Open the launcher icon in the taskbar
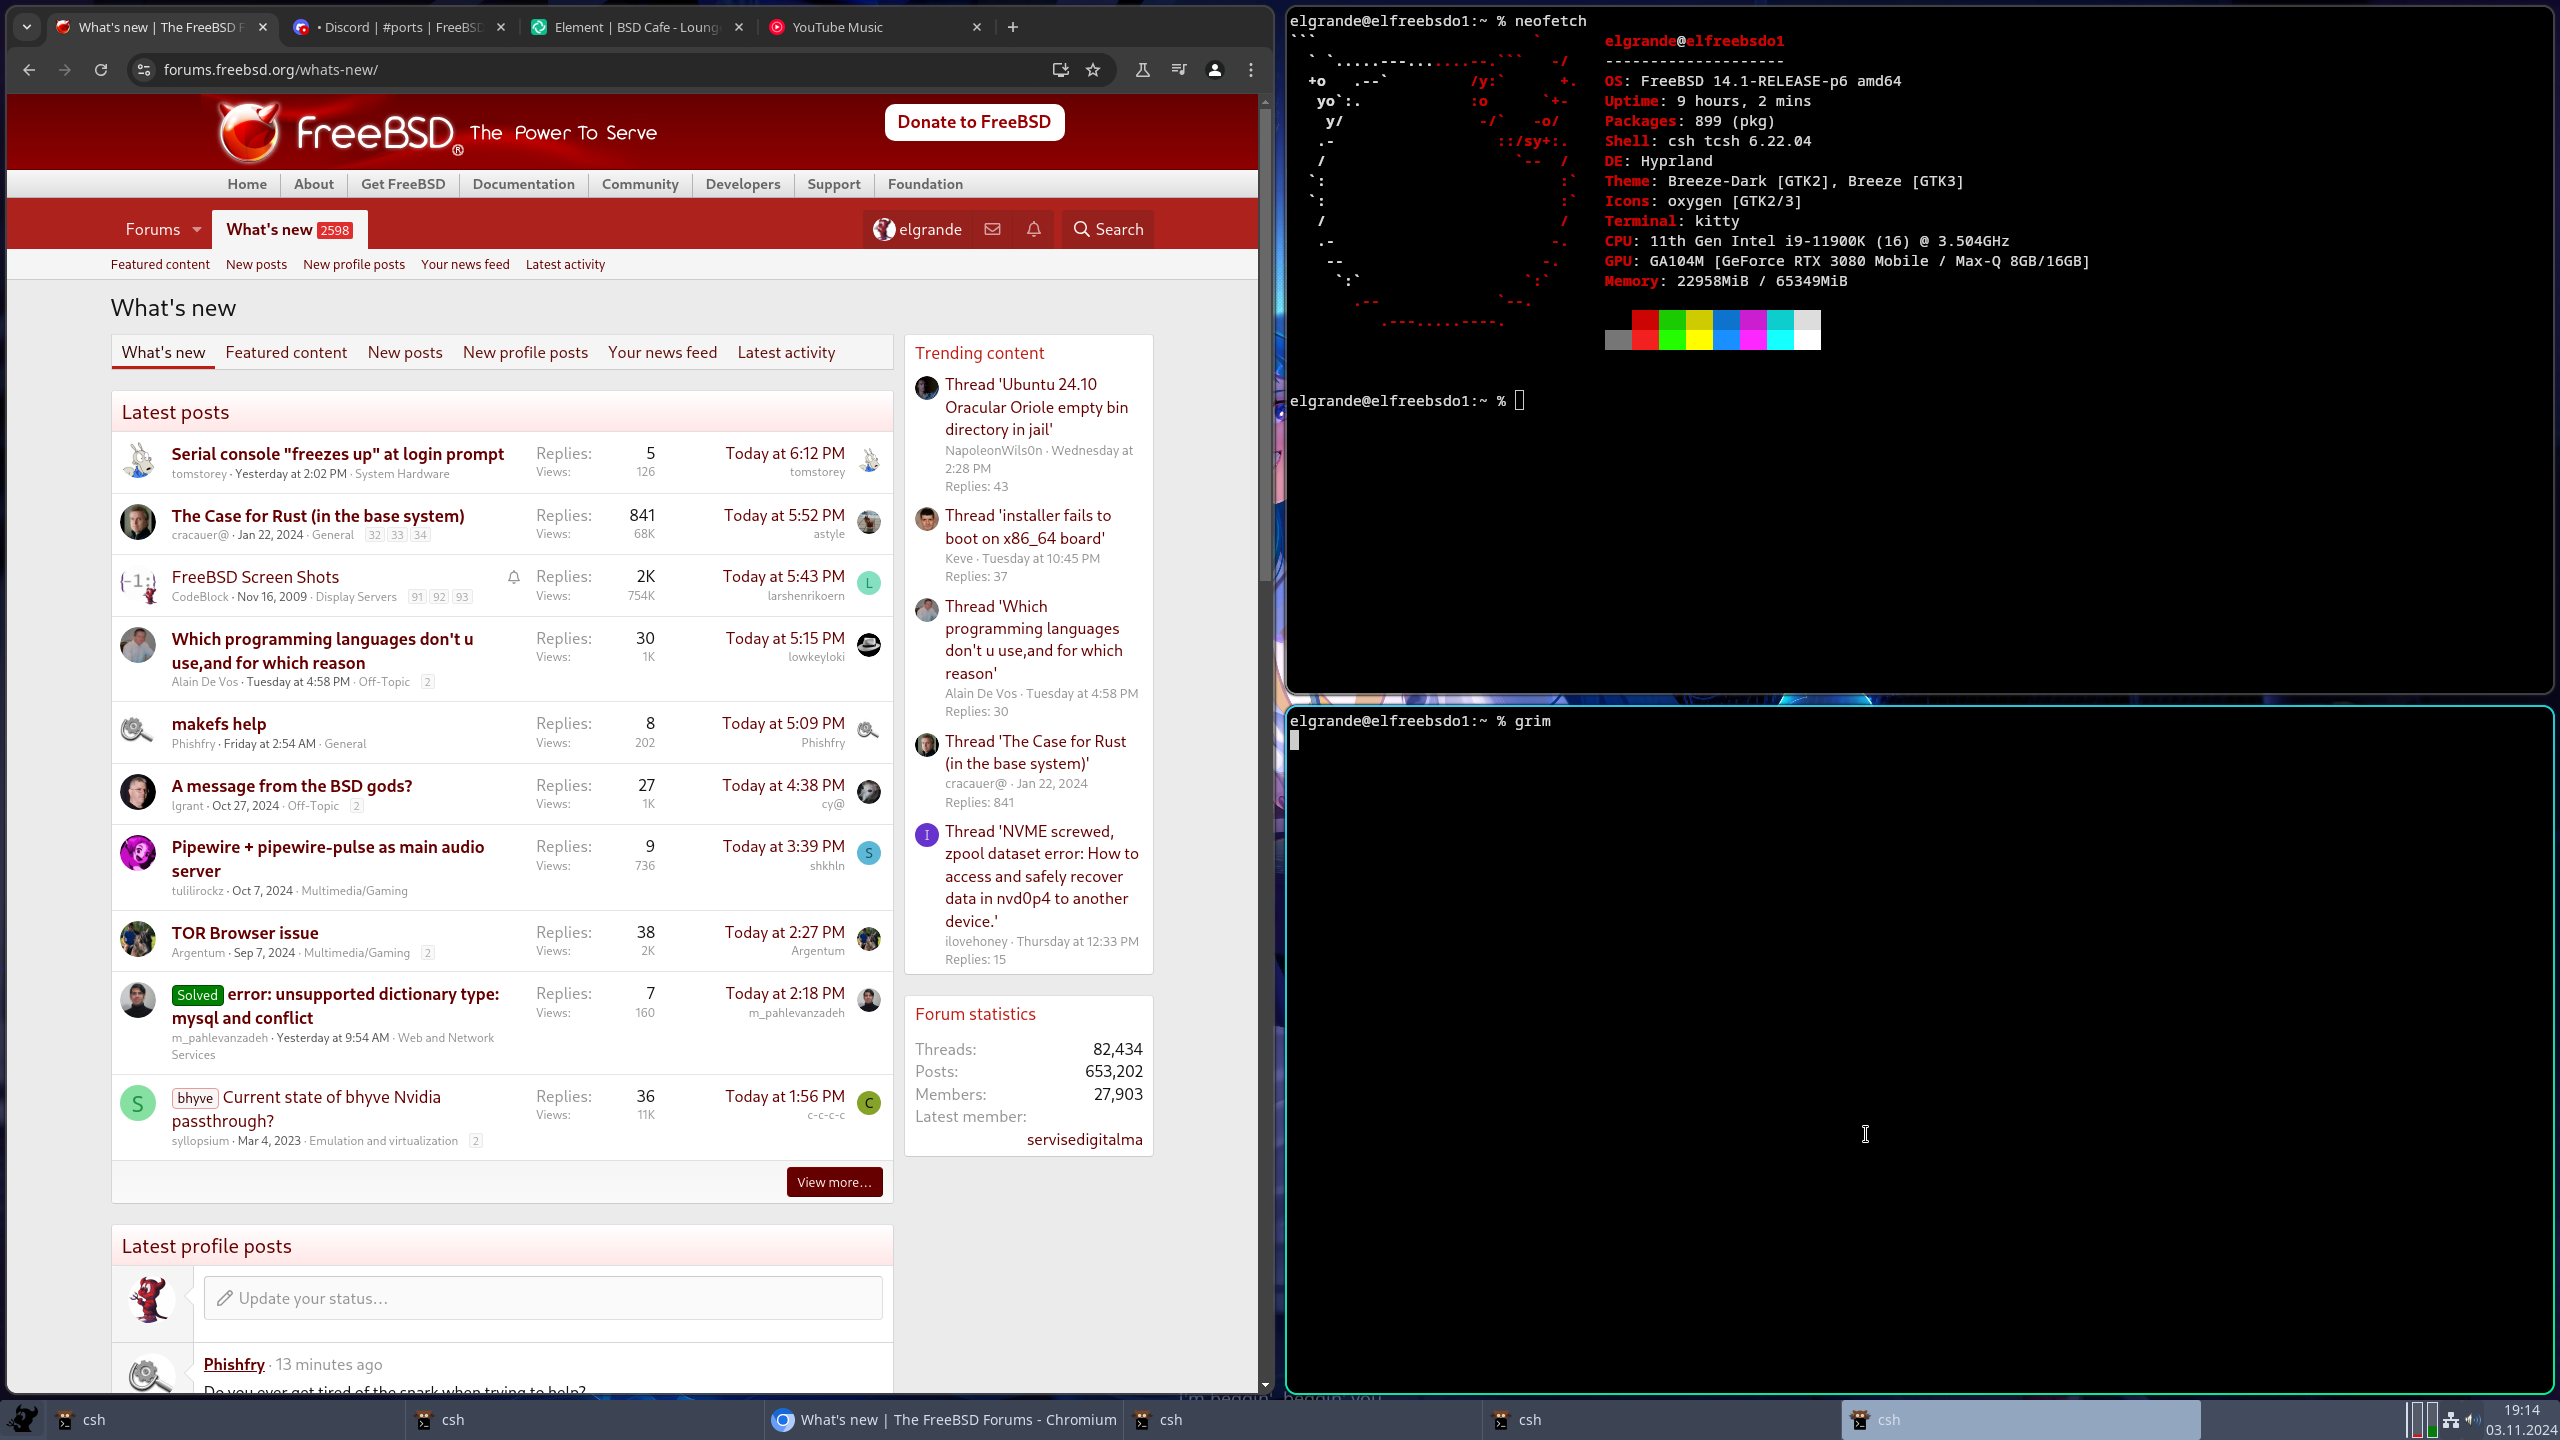 22,1419
